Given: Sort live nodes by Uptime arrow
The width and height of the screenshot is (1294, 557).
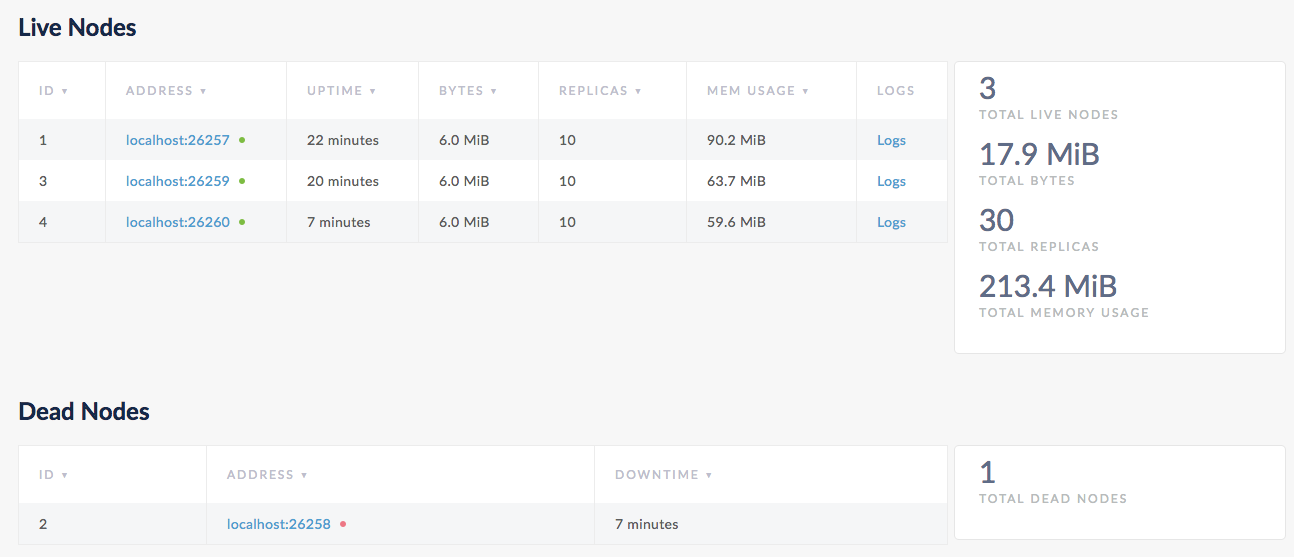Looking at the screenshot, I should pyautogui.click(x=373, y=91).
